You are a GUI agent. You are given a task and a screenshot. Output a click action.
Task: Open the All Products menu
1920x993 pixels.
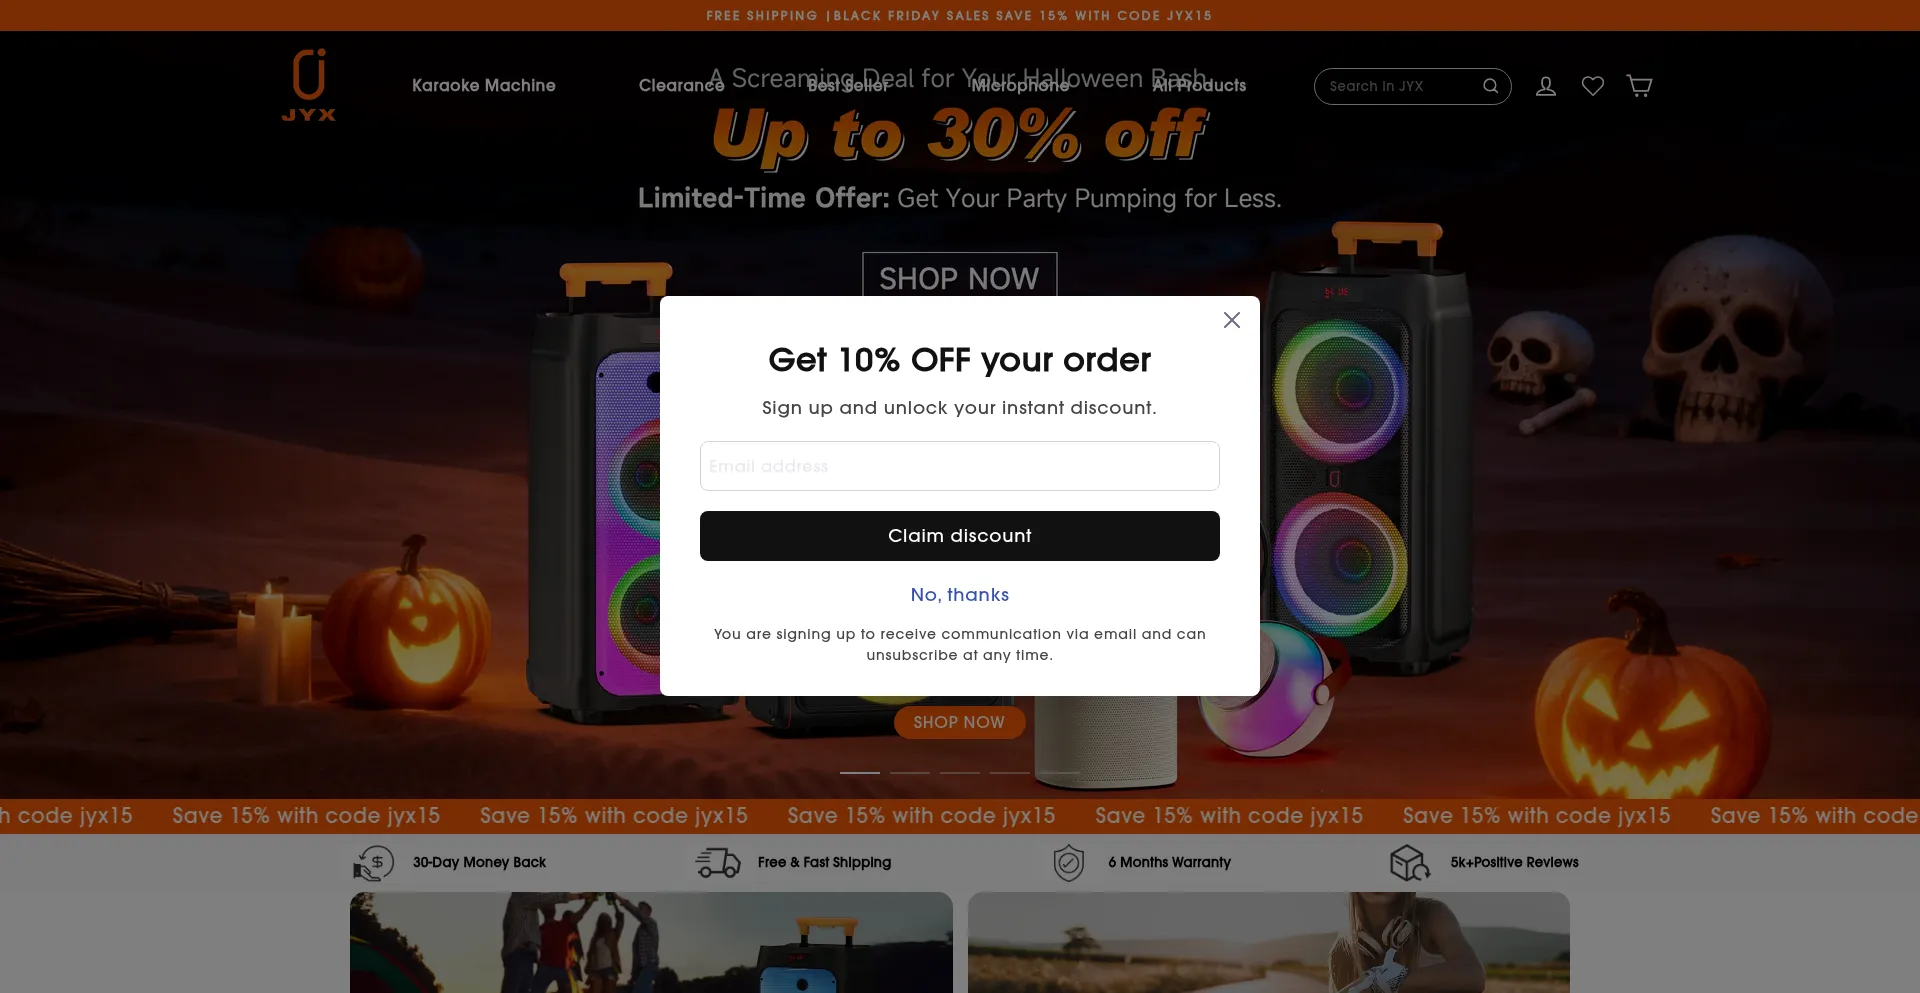[x=1199, y=85]
